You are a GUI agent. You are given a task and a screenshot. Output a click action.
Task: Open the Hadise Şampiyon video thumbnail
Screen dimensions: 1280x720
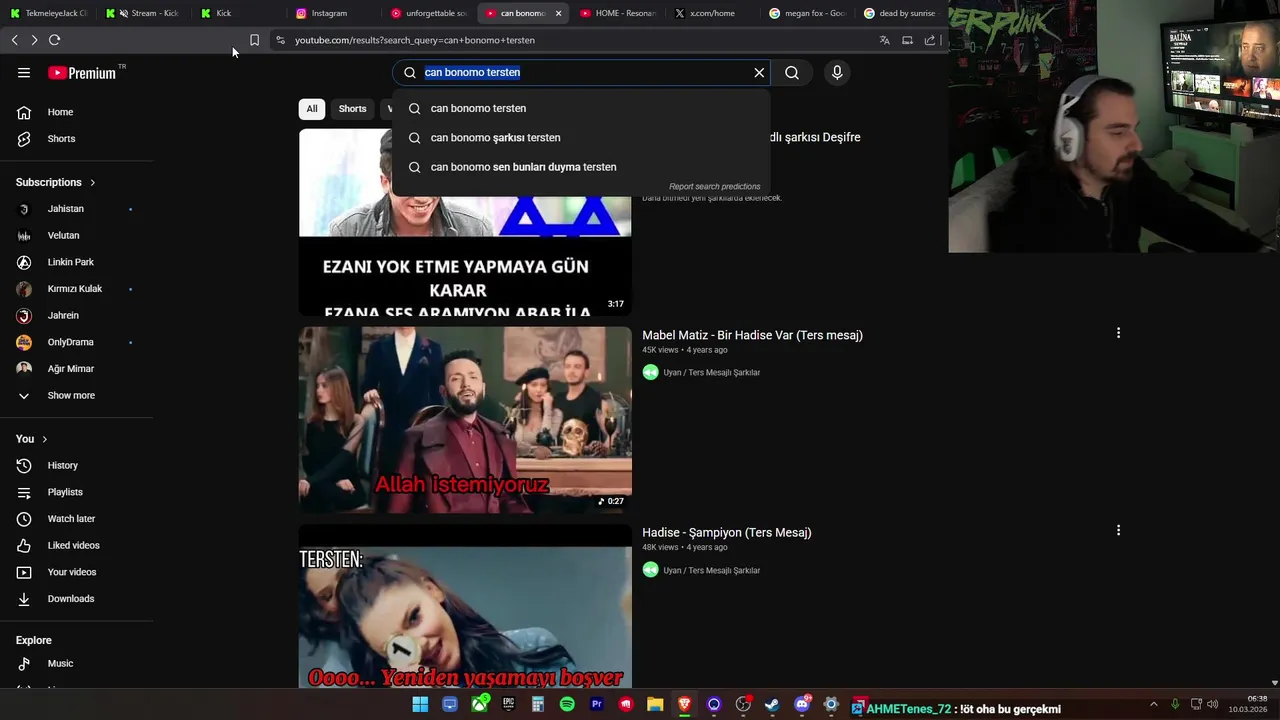pyautogui.click(x=465, y=606)
